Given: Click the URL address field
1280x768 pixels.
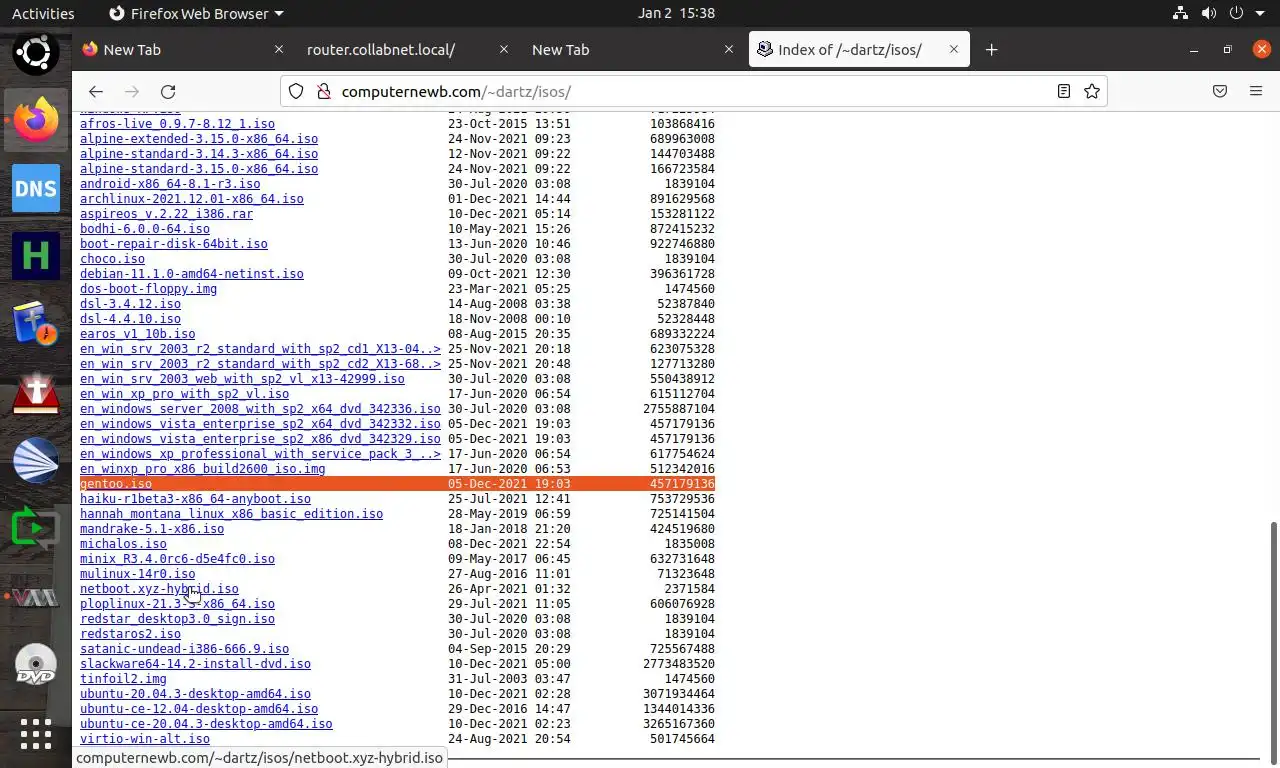Looking at the screenshot, I should (694, 91).
